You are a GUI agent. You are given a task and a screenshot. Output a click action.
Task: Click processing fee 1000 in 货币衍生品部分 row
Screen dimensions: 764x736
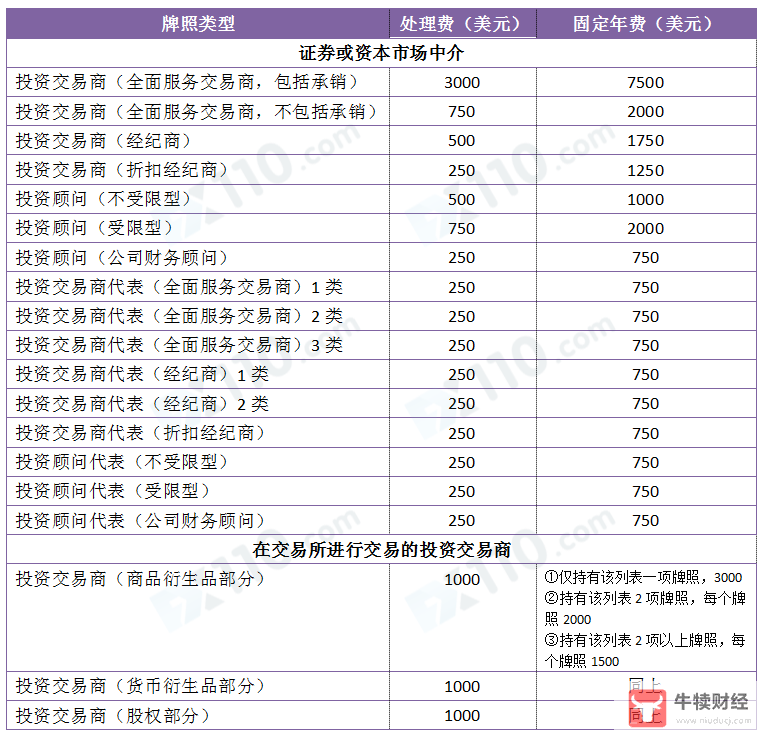coord(462,687)
